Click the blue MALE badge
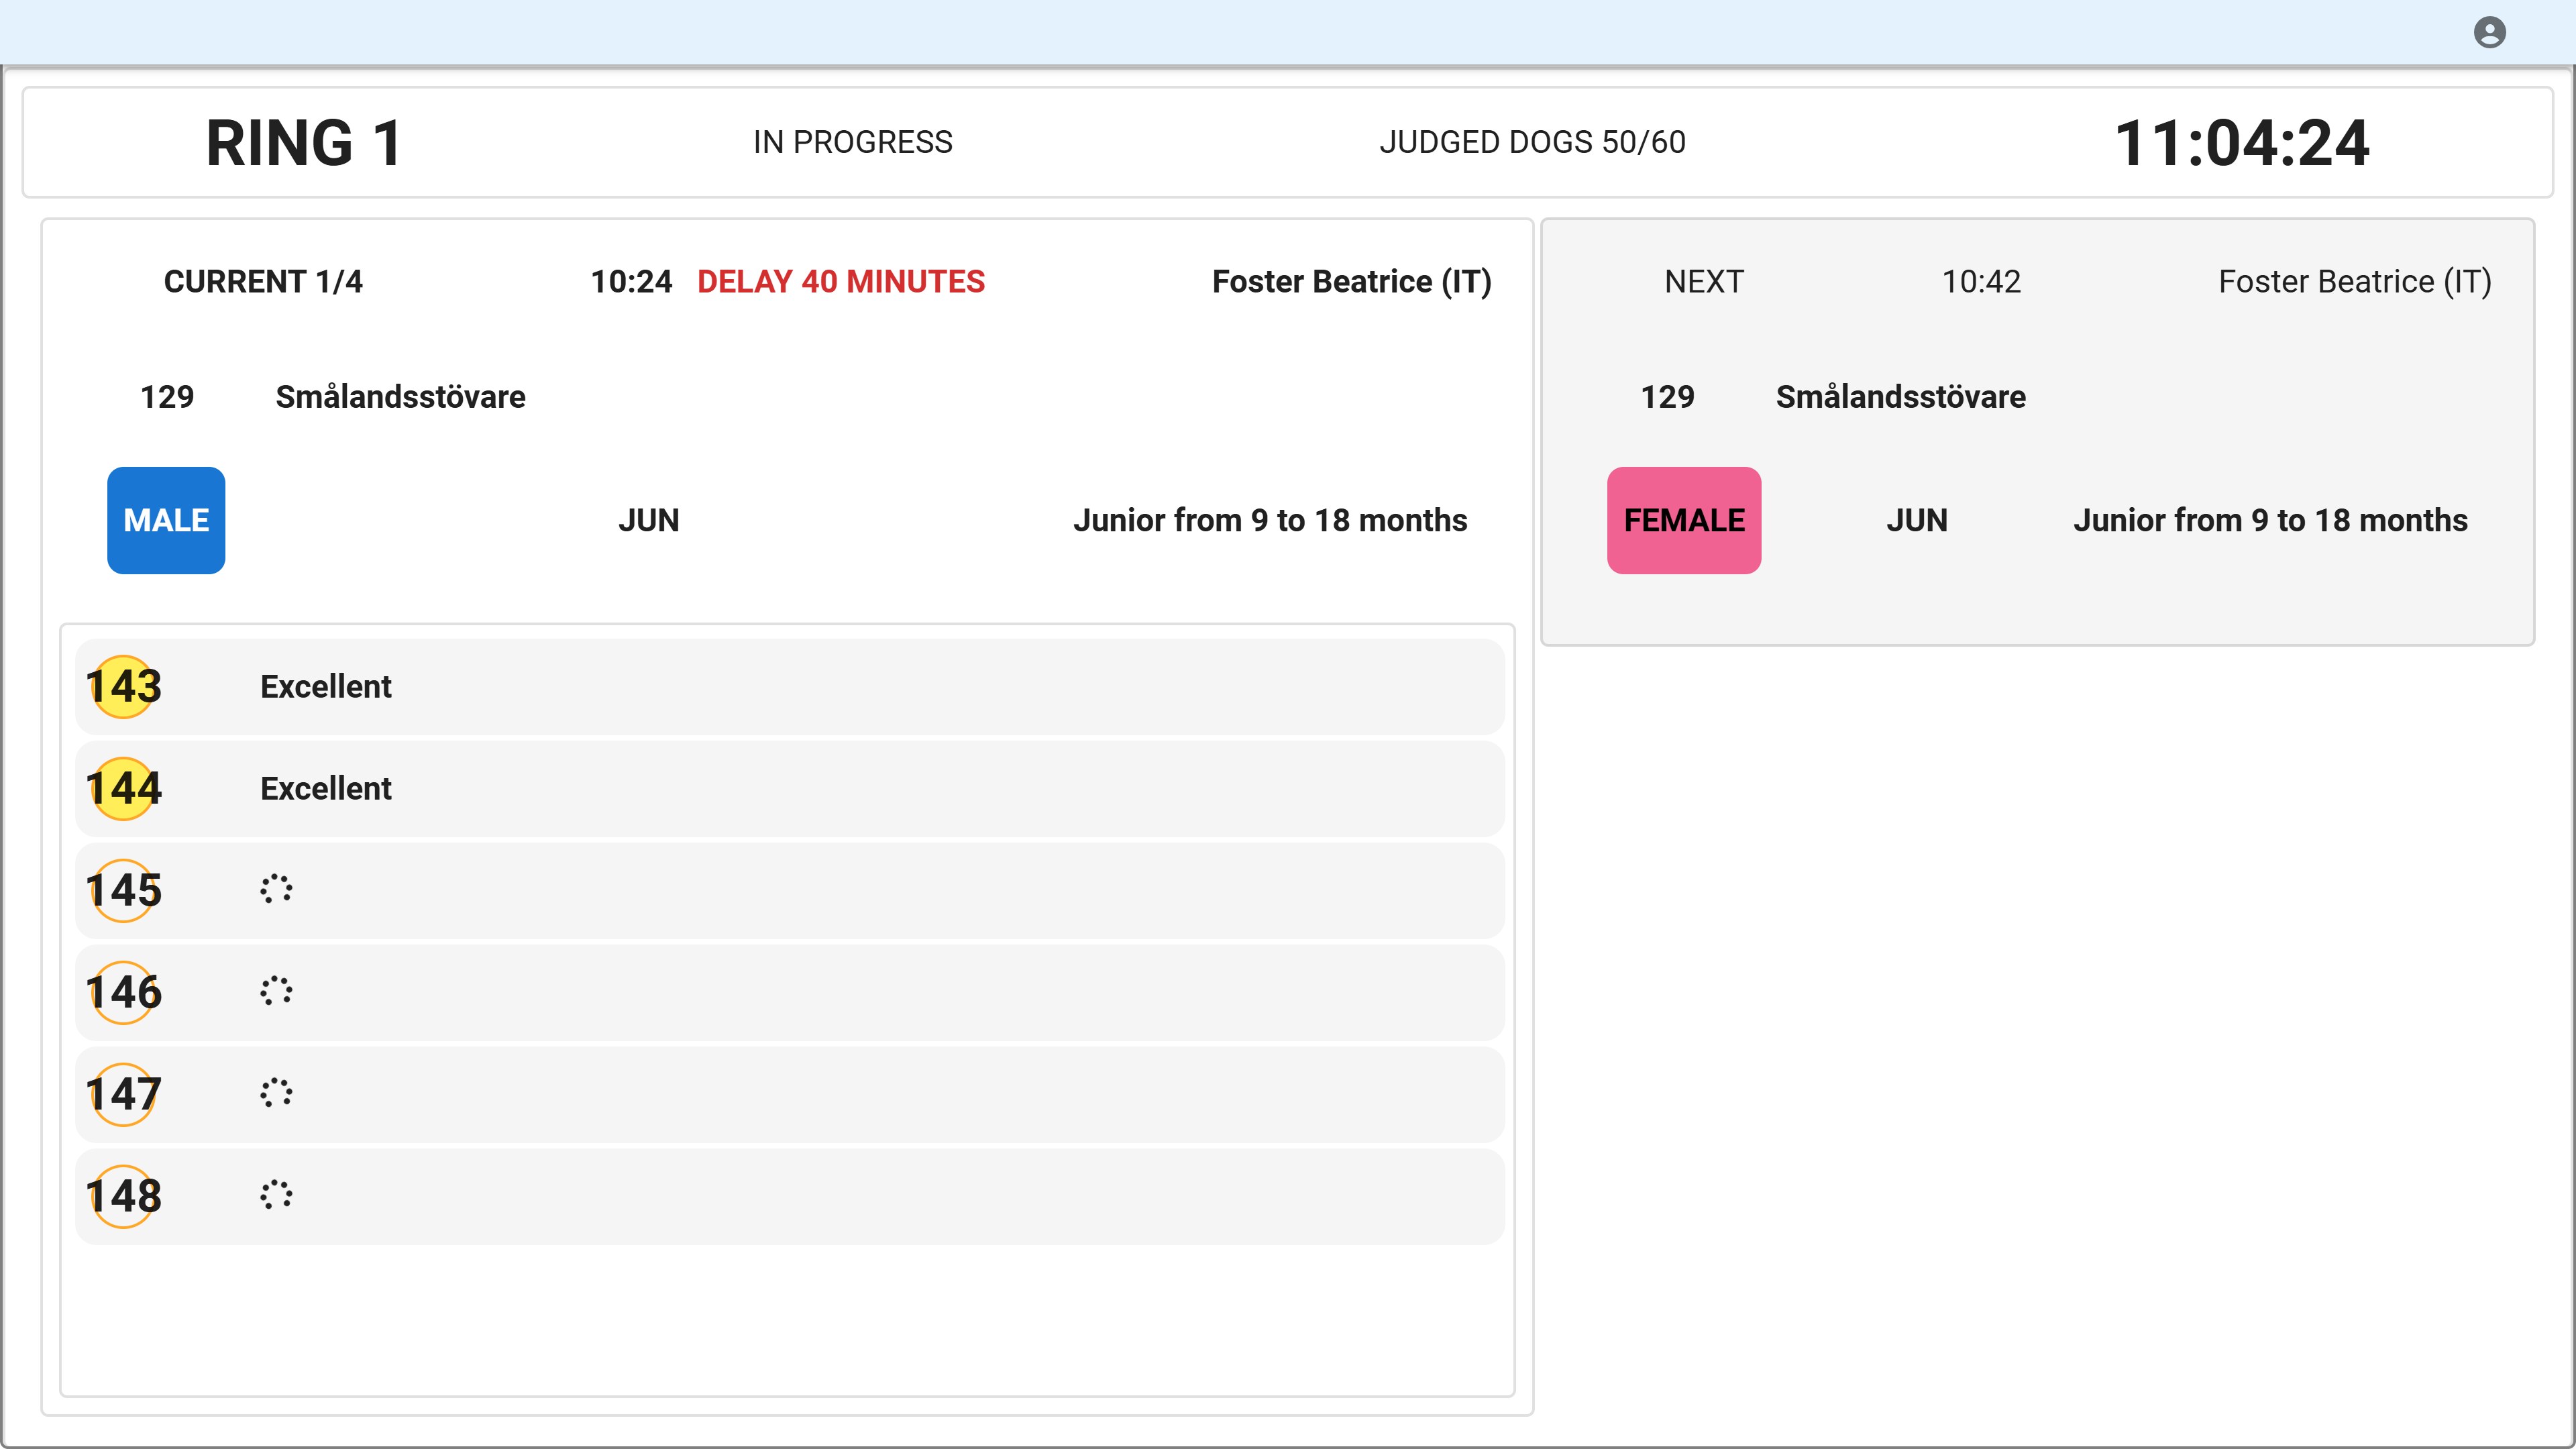 click(166, 520)
